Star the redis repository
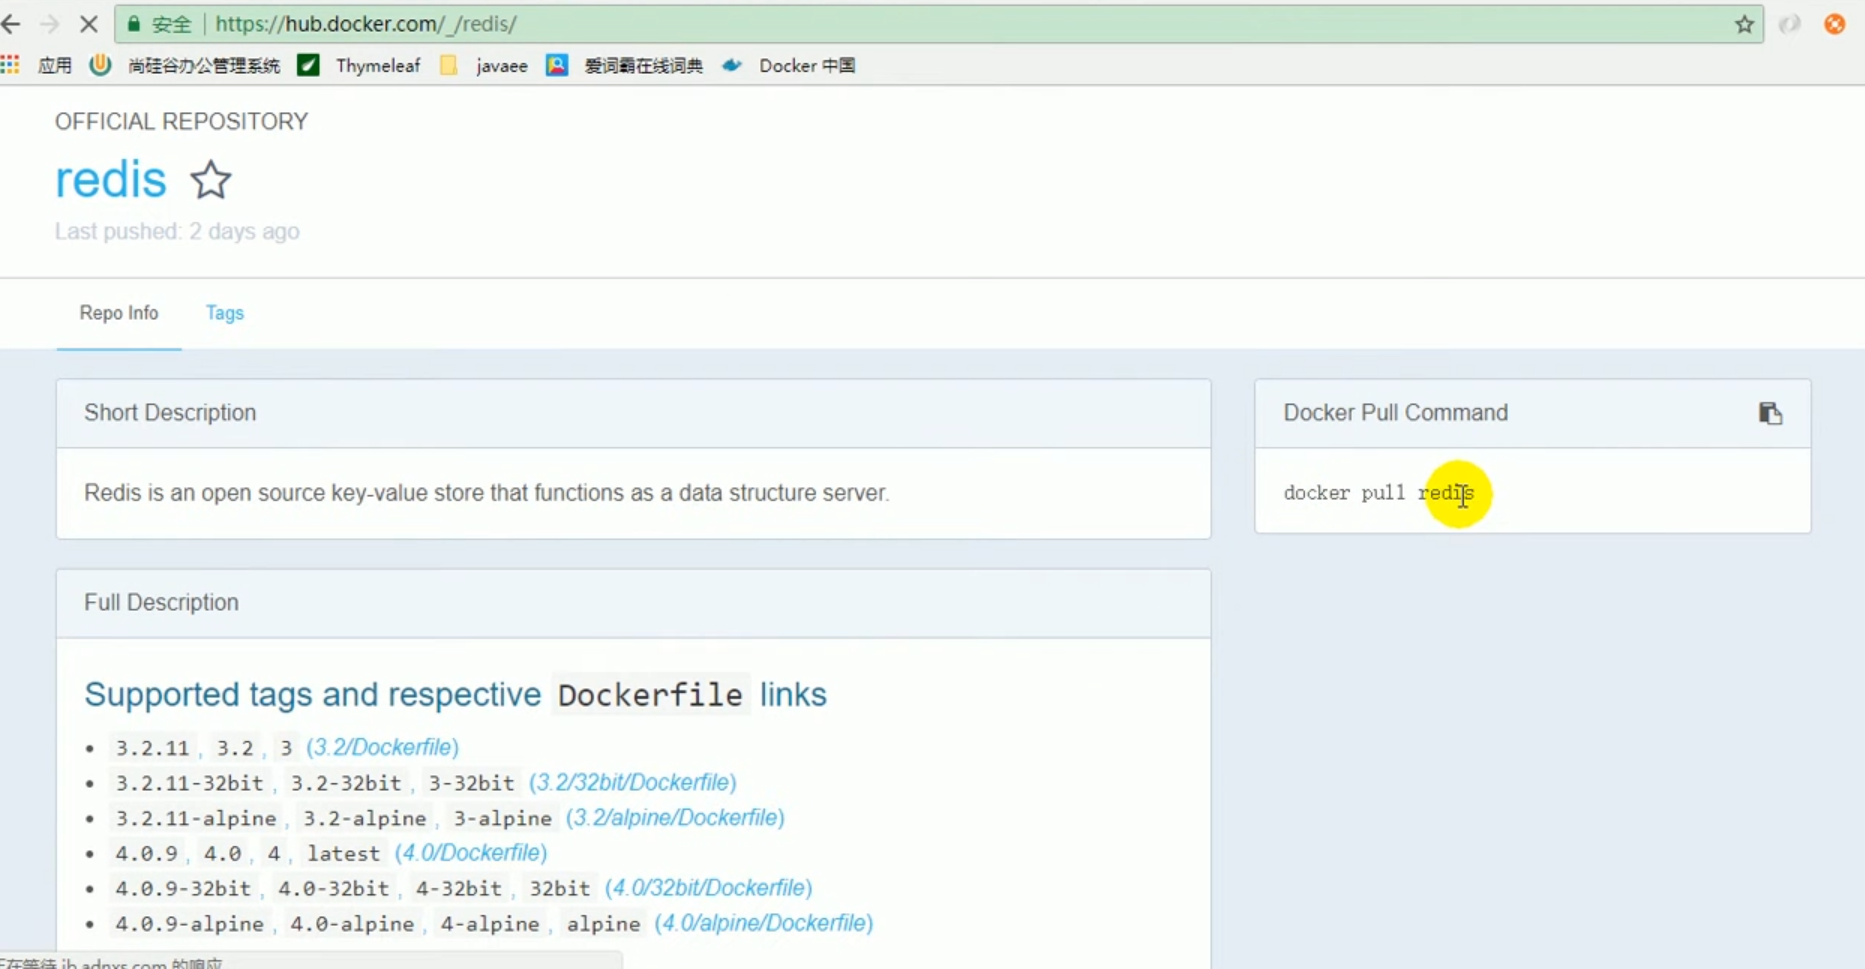The width and height of the screenshot is (1865, 969). 211,180
